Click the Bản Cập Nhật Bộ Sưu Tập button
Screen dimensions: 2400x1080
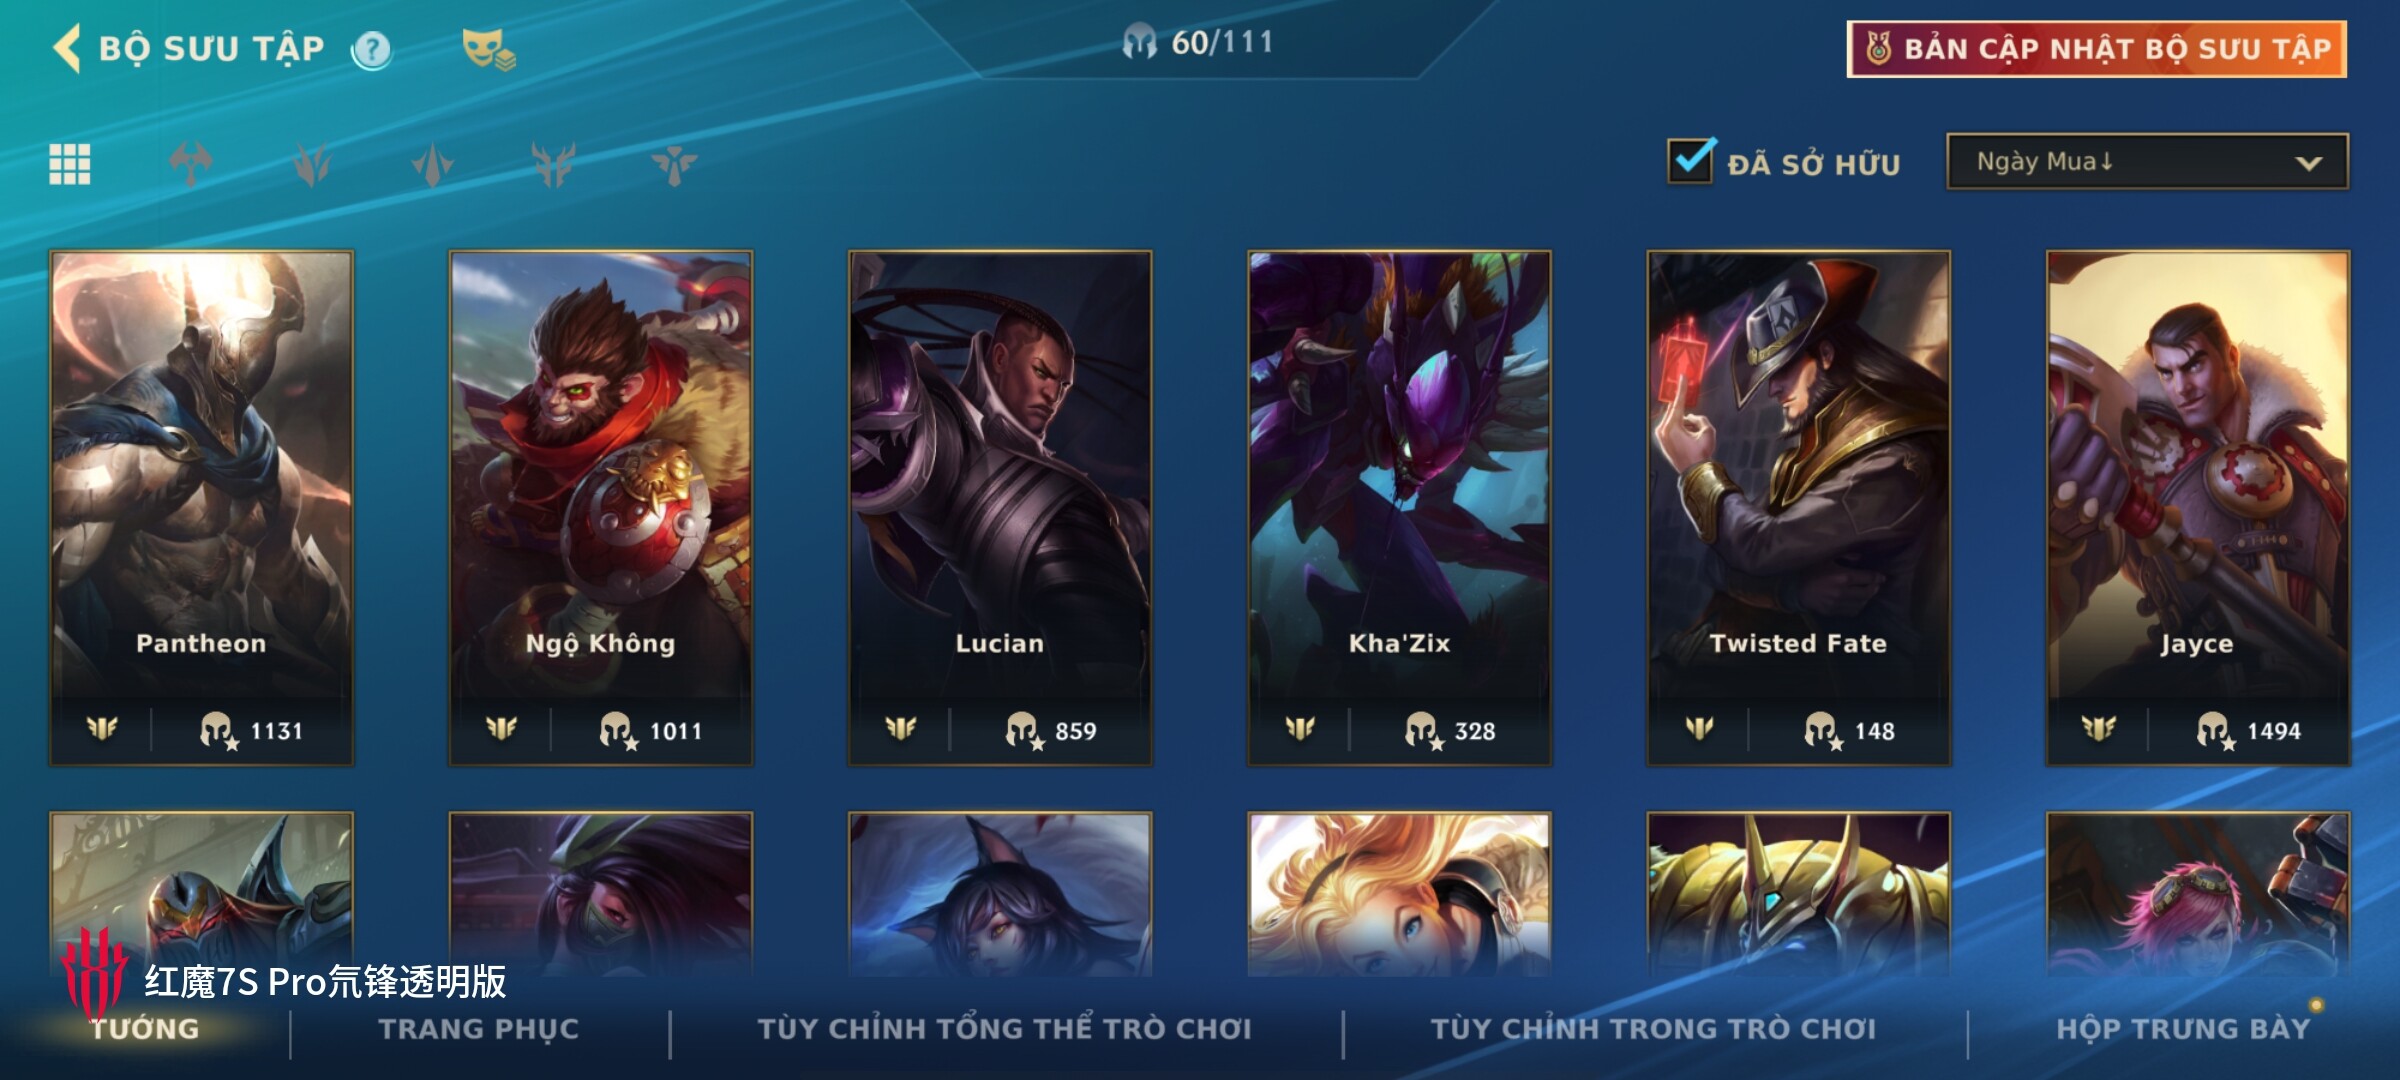[2097, 49]
